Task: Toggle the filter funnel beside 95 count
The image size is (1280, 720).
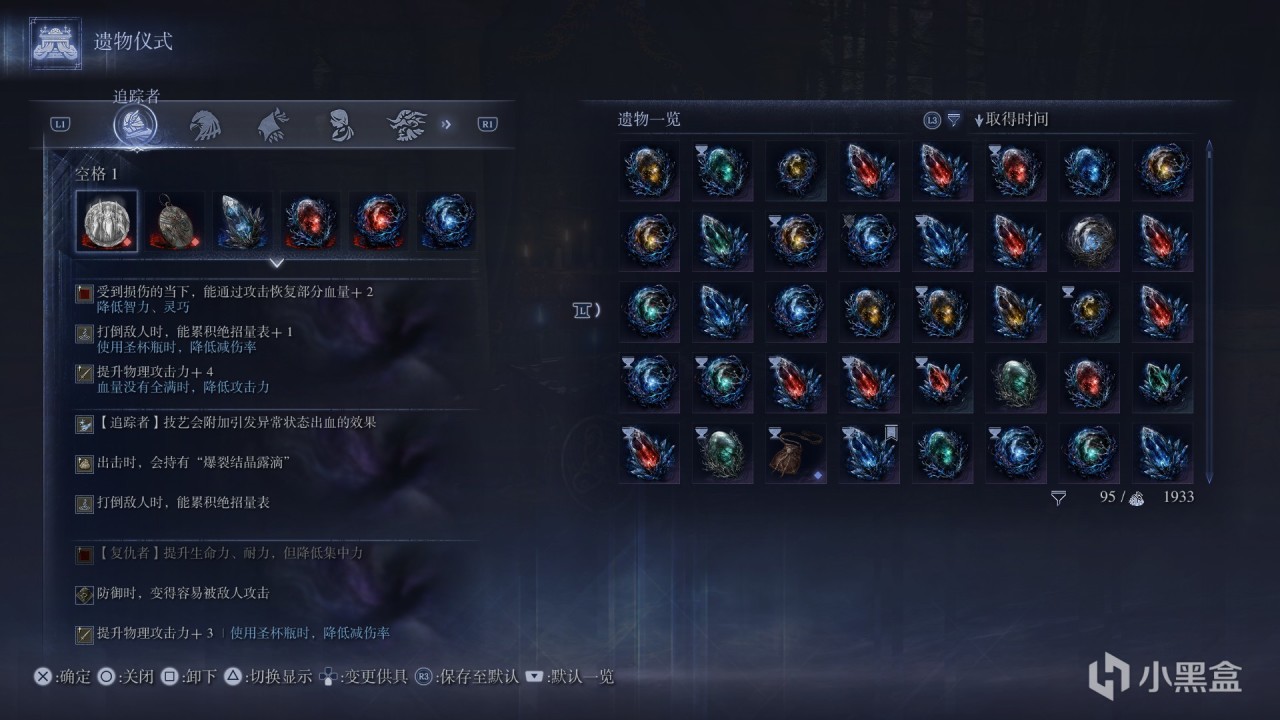Action: coord(1059,497)
